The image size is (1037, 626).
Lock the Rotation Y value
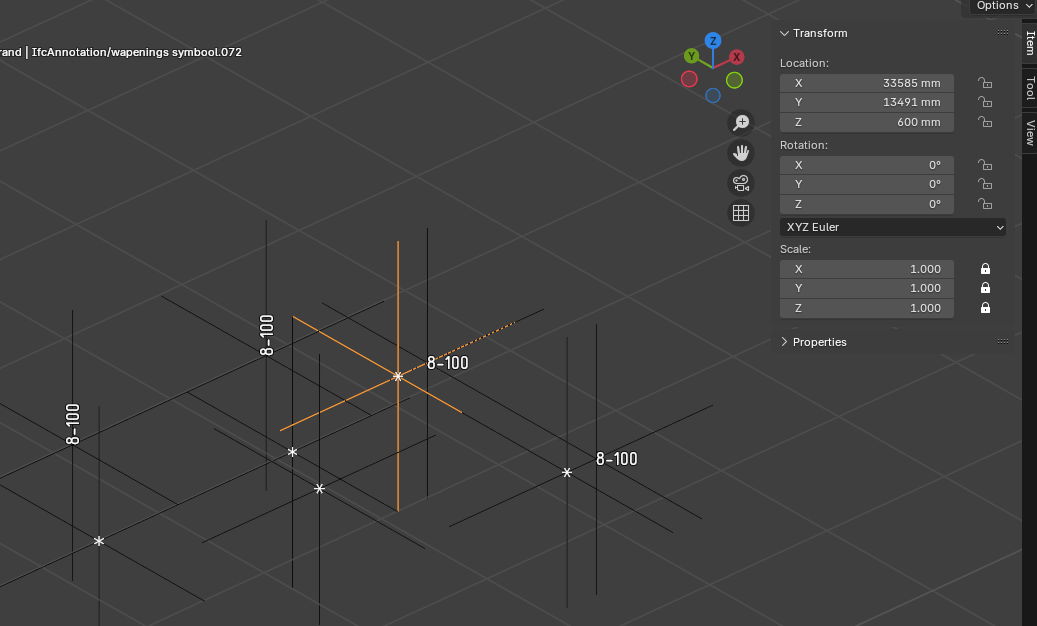[985, 184]
